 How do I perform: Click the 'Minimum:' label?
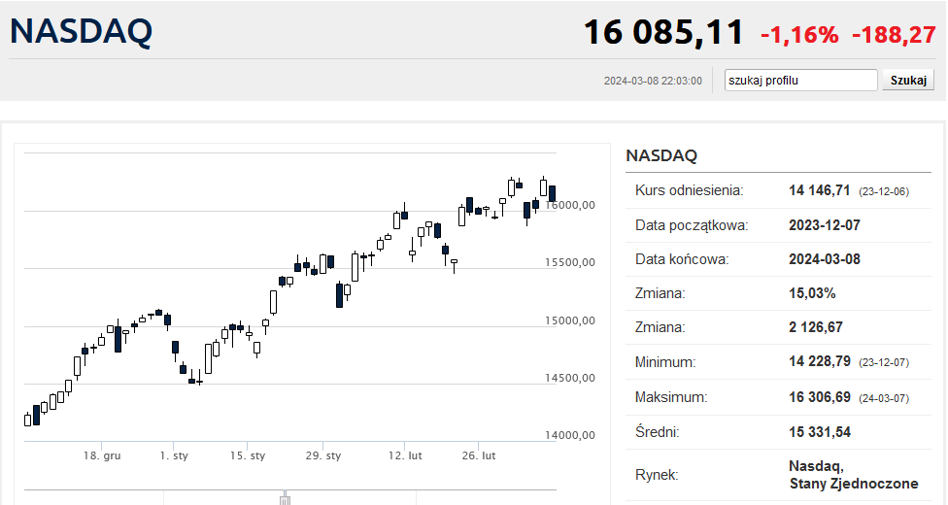(665, 362)
